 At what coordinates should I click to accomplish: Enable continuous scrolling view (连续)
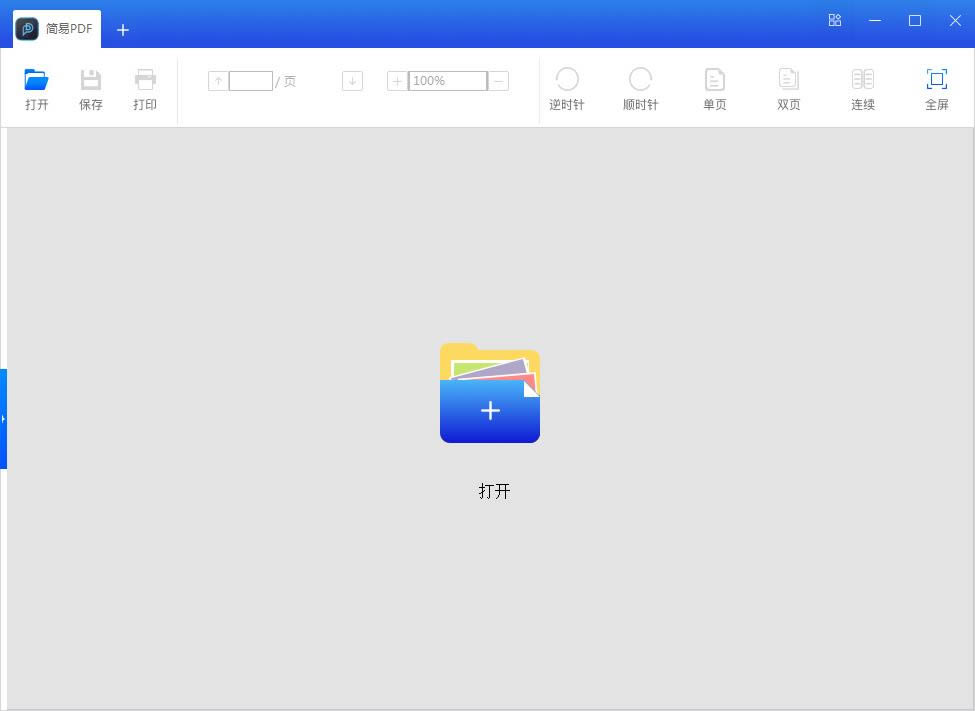862,89
